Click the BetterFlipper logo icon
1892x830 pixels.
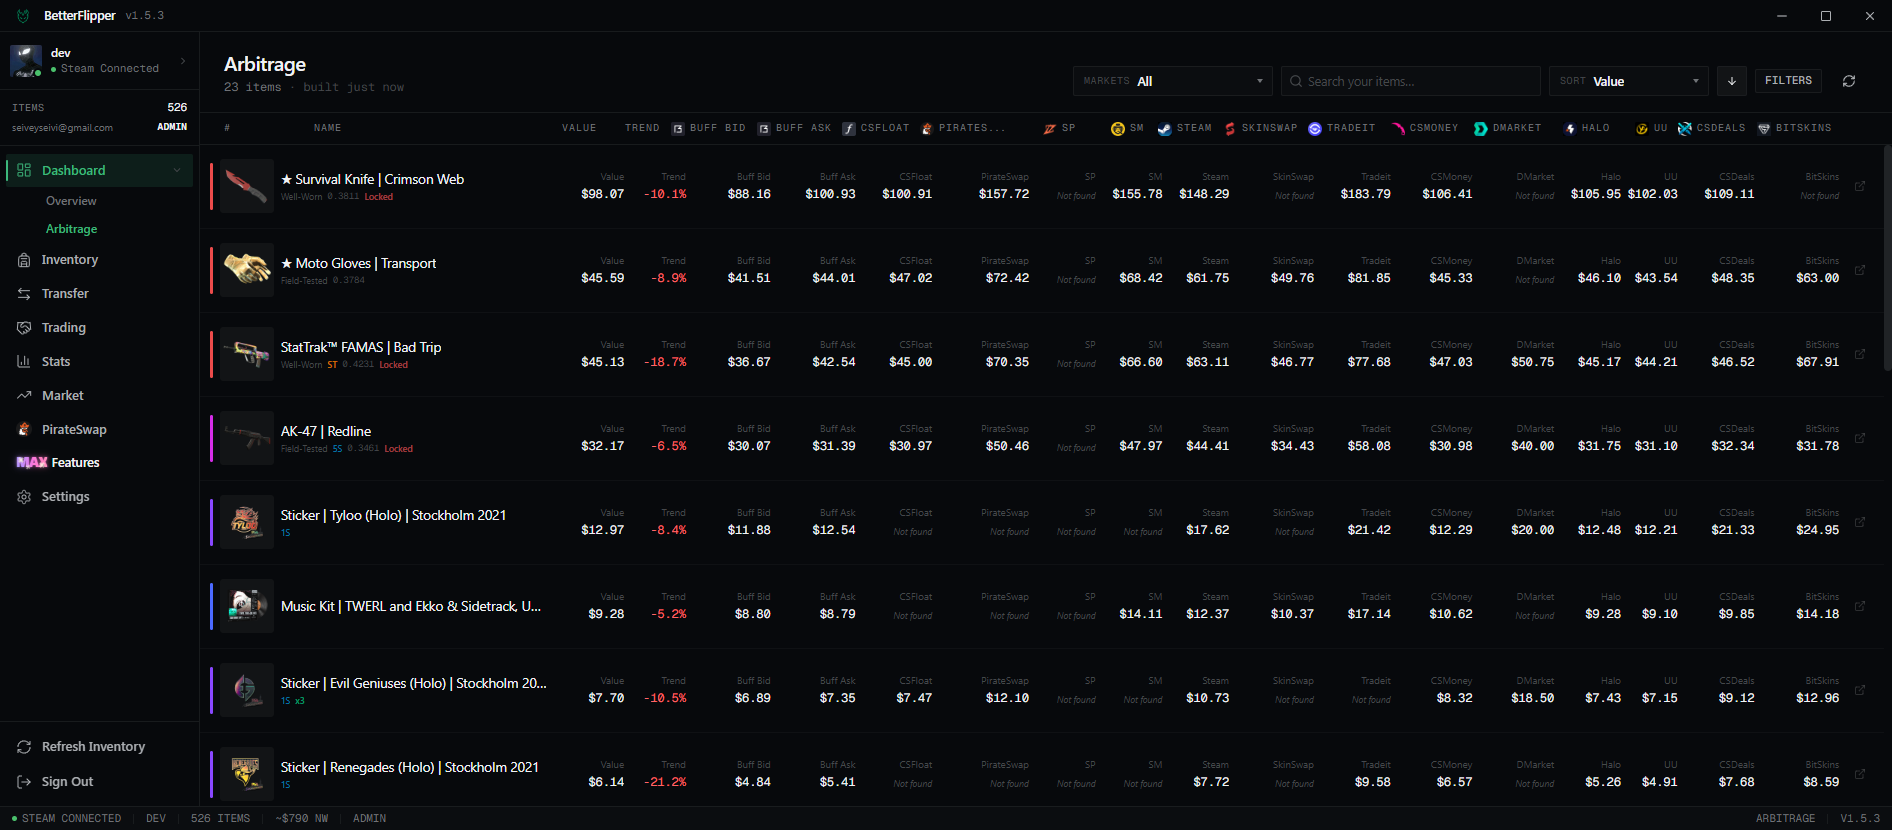point(23,16)
